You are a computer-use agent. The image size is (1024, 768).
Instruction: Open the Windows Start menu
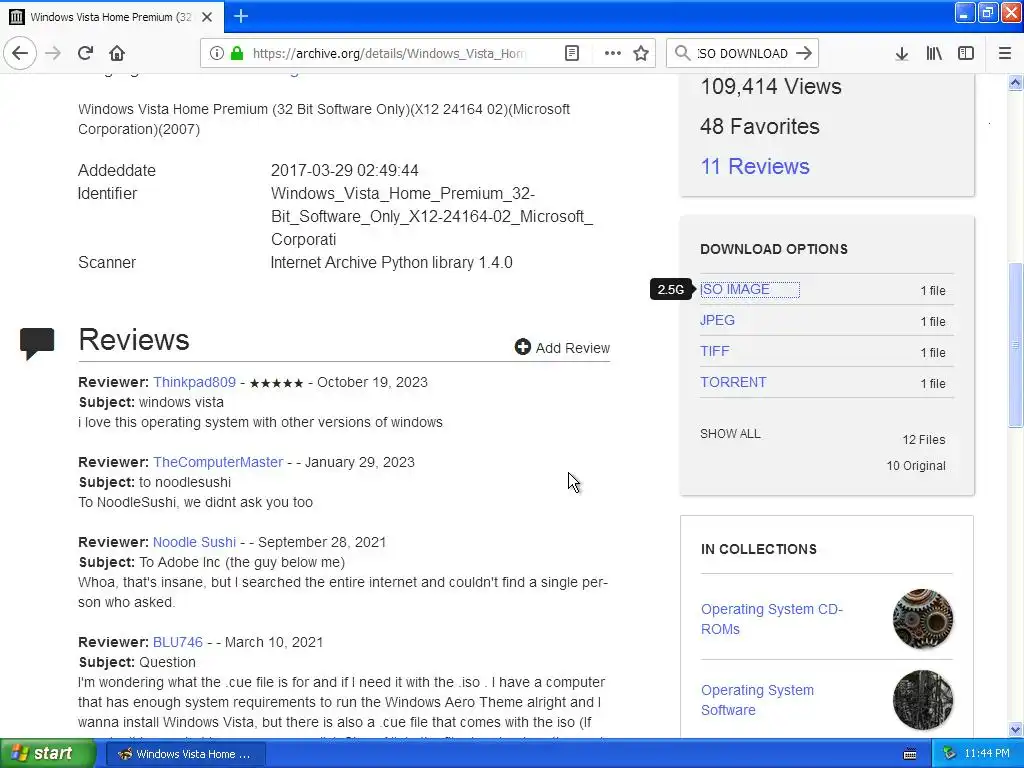point(48,754)
